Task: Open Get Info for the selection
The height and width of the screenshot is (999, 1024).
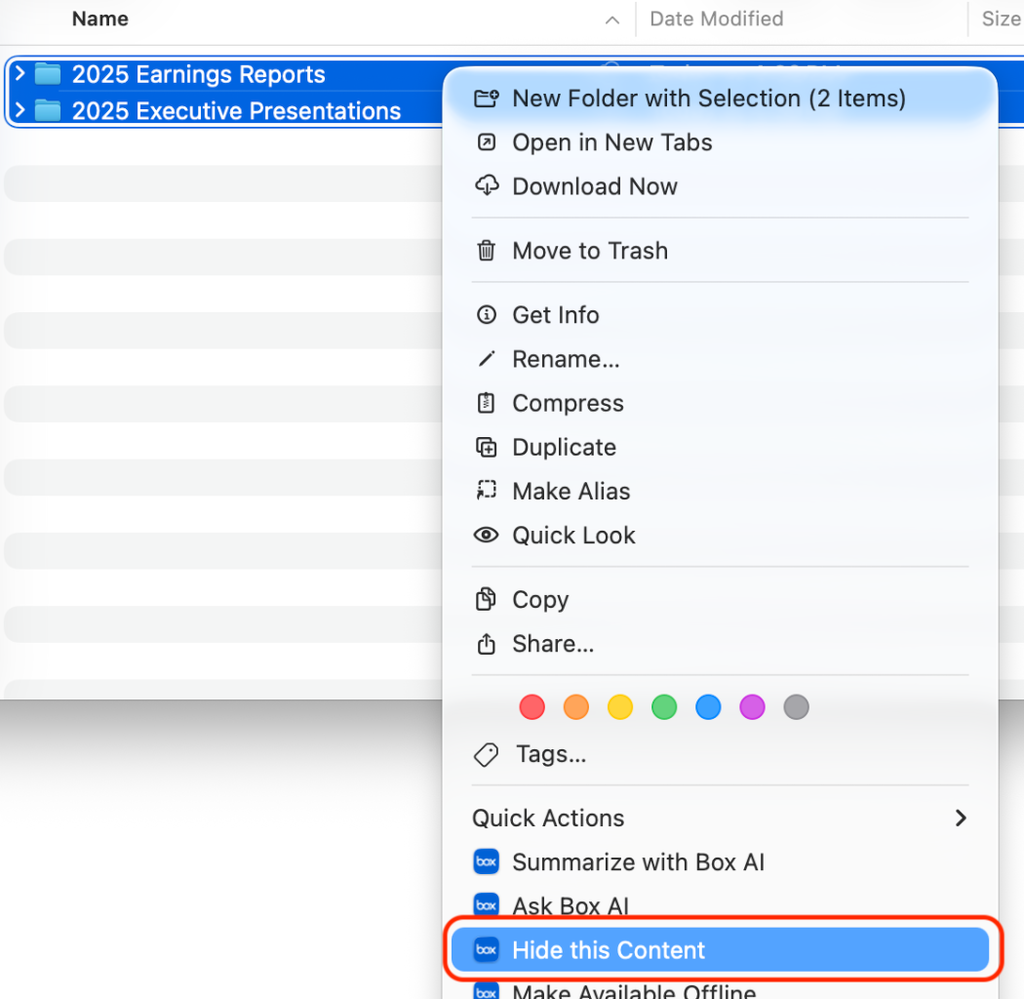Action: click(x=555, y=315)
